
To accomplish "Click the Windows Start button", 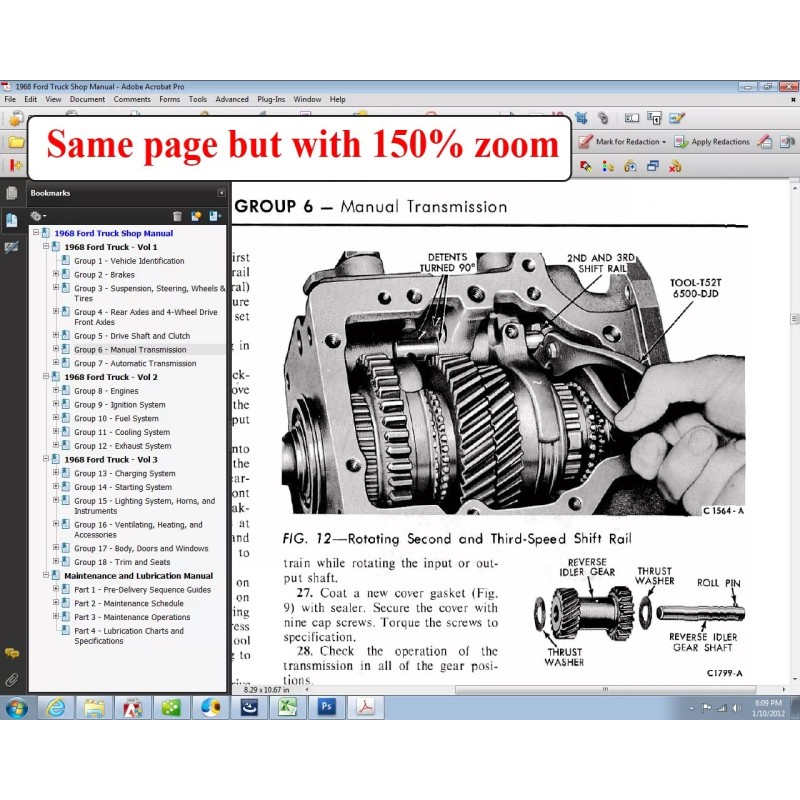I will [x=17, y=707].
